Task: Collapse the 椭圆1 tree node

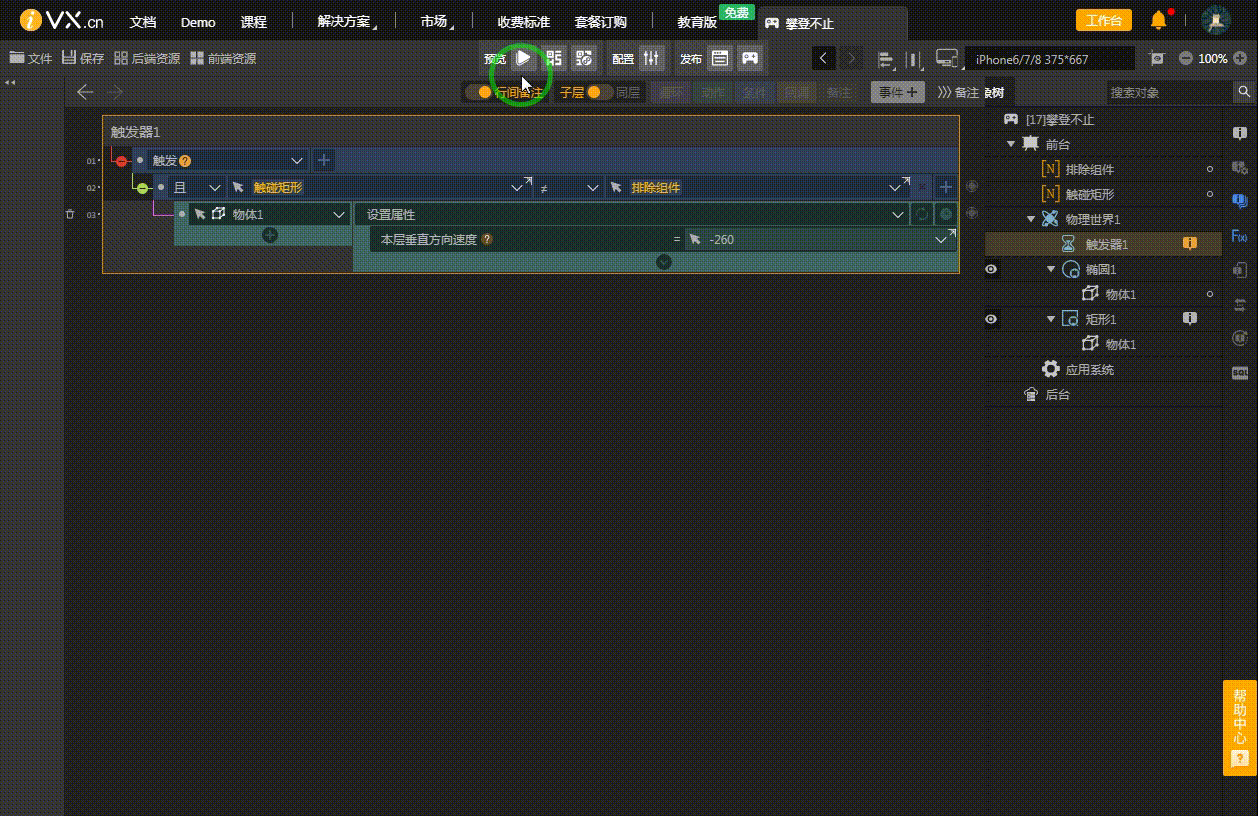Action: coord(1051,269)
